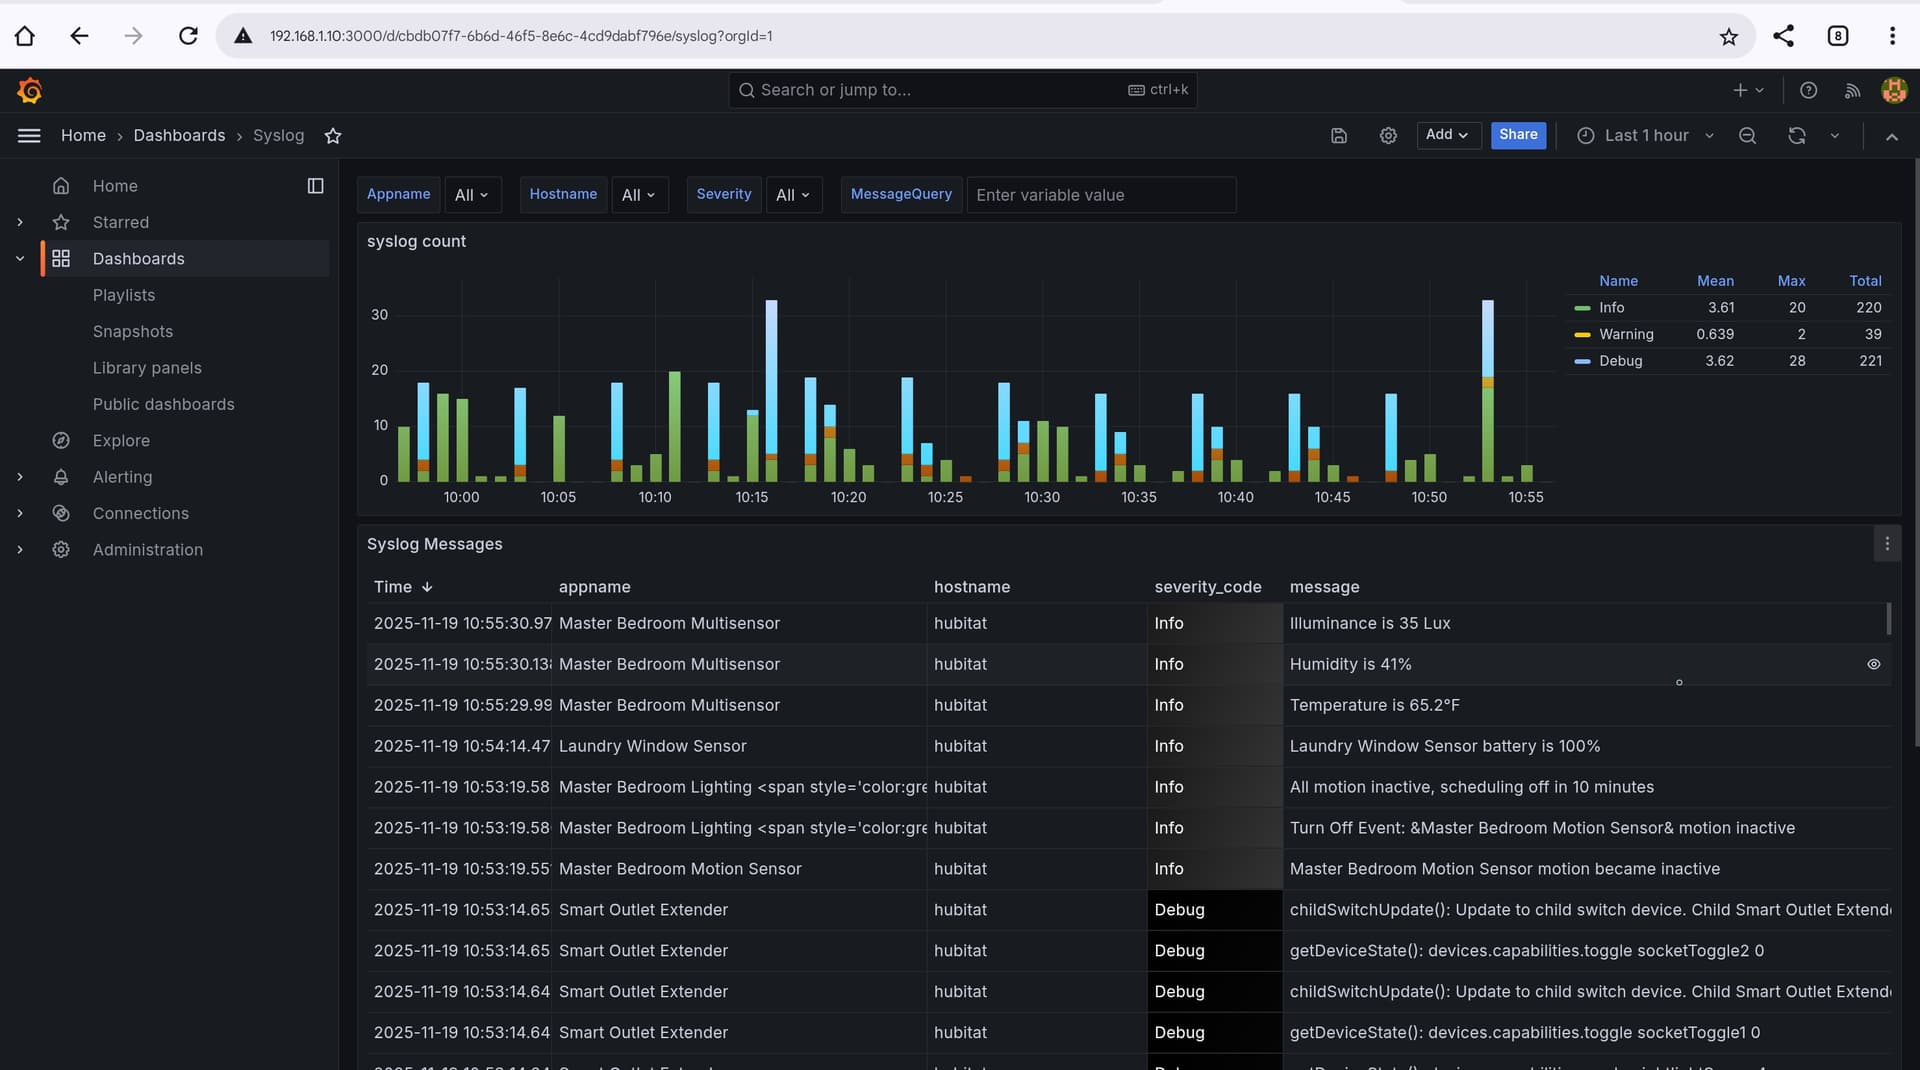The width and height of the screenshot is (1920, 1070).
Task: Open Explore from the sidebar
Action: [x=121, y=441]
